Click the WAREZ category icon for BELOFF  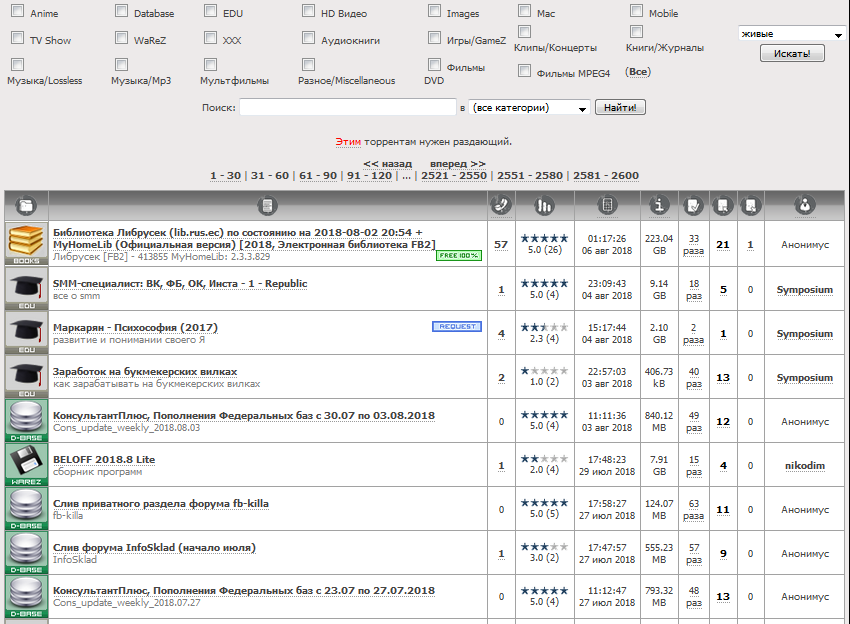coord(26,464)
